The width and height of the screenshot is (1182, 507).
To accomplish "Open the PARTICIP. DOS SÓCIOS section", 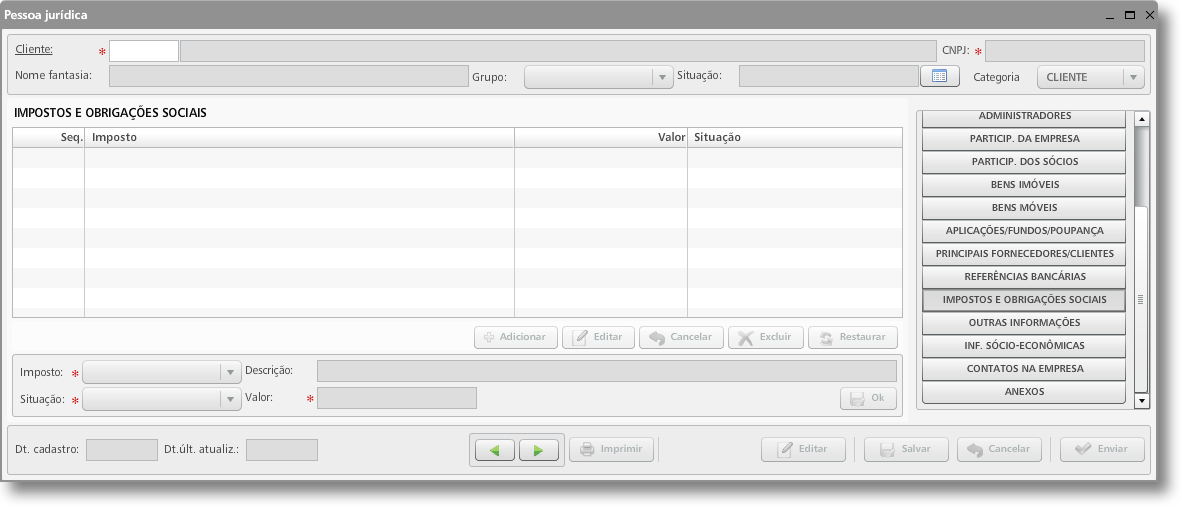I will pos(1024,162).
